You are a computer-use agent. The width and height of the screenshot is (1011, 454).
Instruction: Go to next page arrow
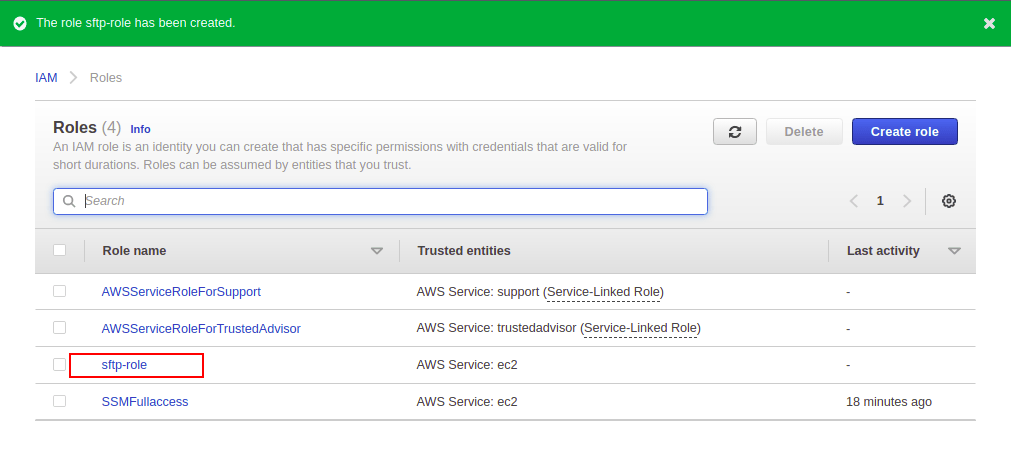pyautogui.click(x=907, y=201)
